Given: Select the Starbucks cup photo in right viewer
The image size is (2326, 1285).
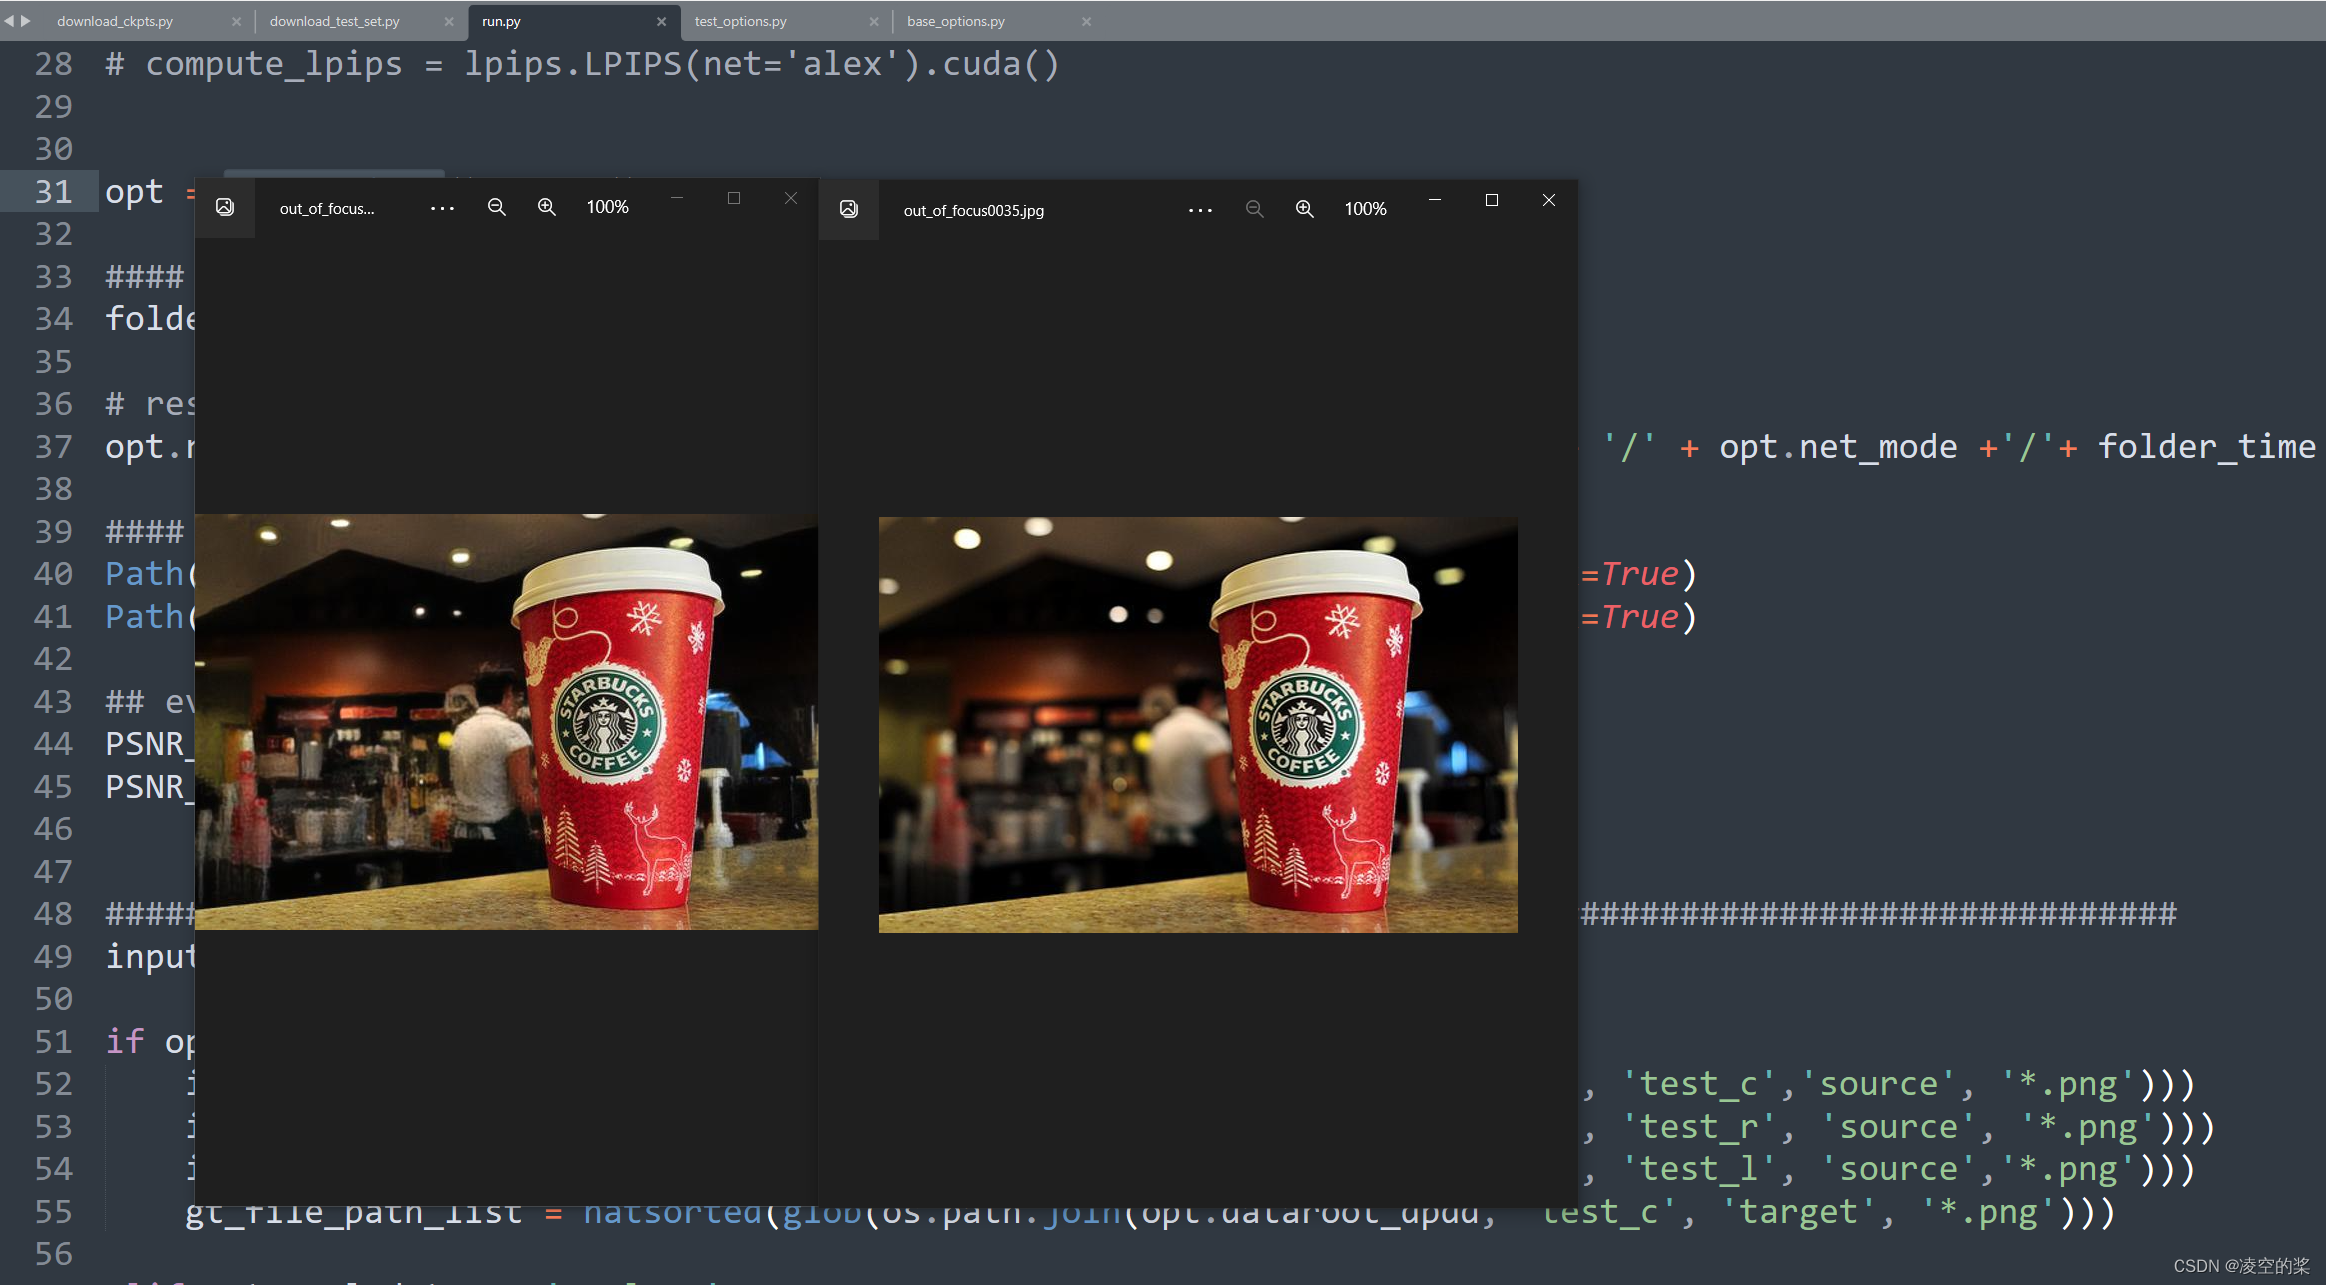Looking at the screenshot, I should (1197, 724).
